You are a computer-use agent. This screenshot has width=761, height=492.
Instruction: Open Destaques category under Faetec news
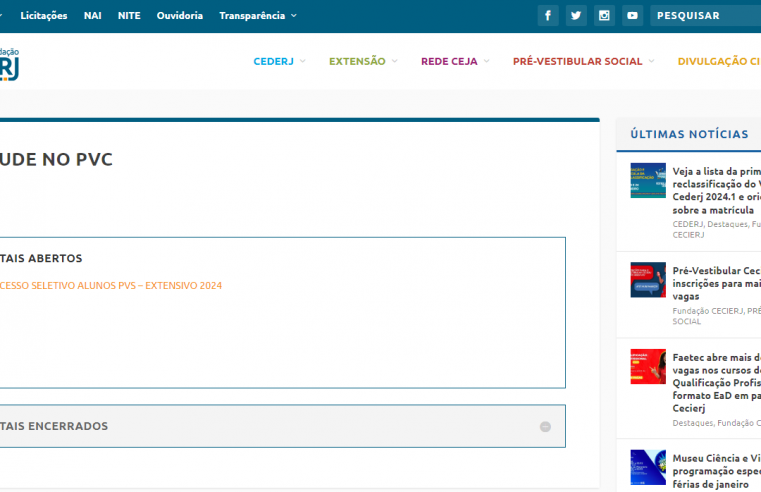coord(693,423)
